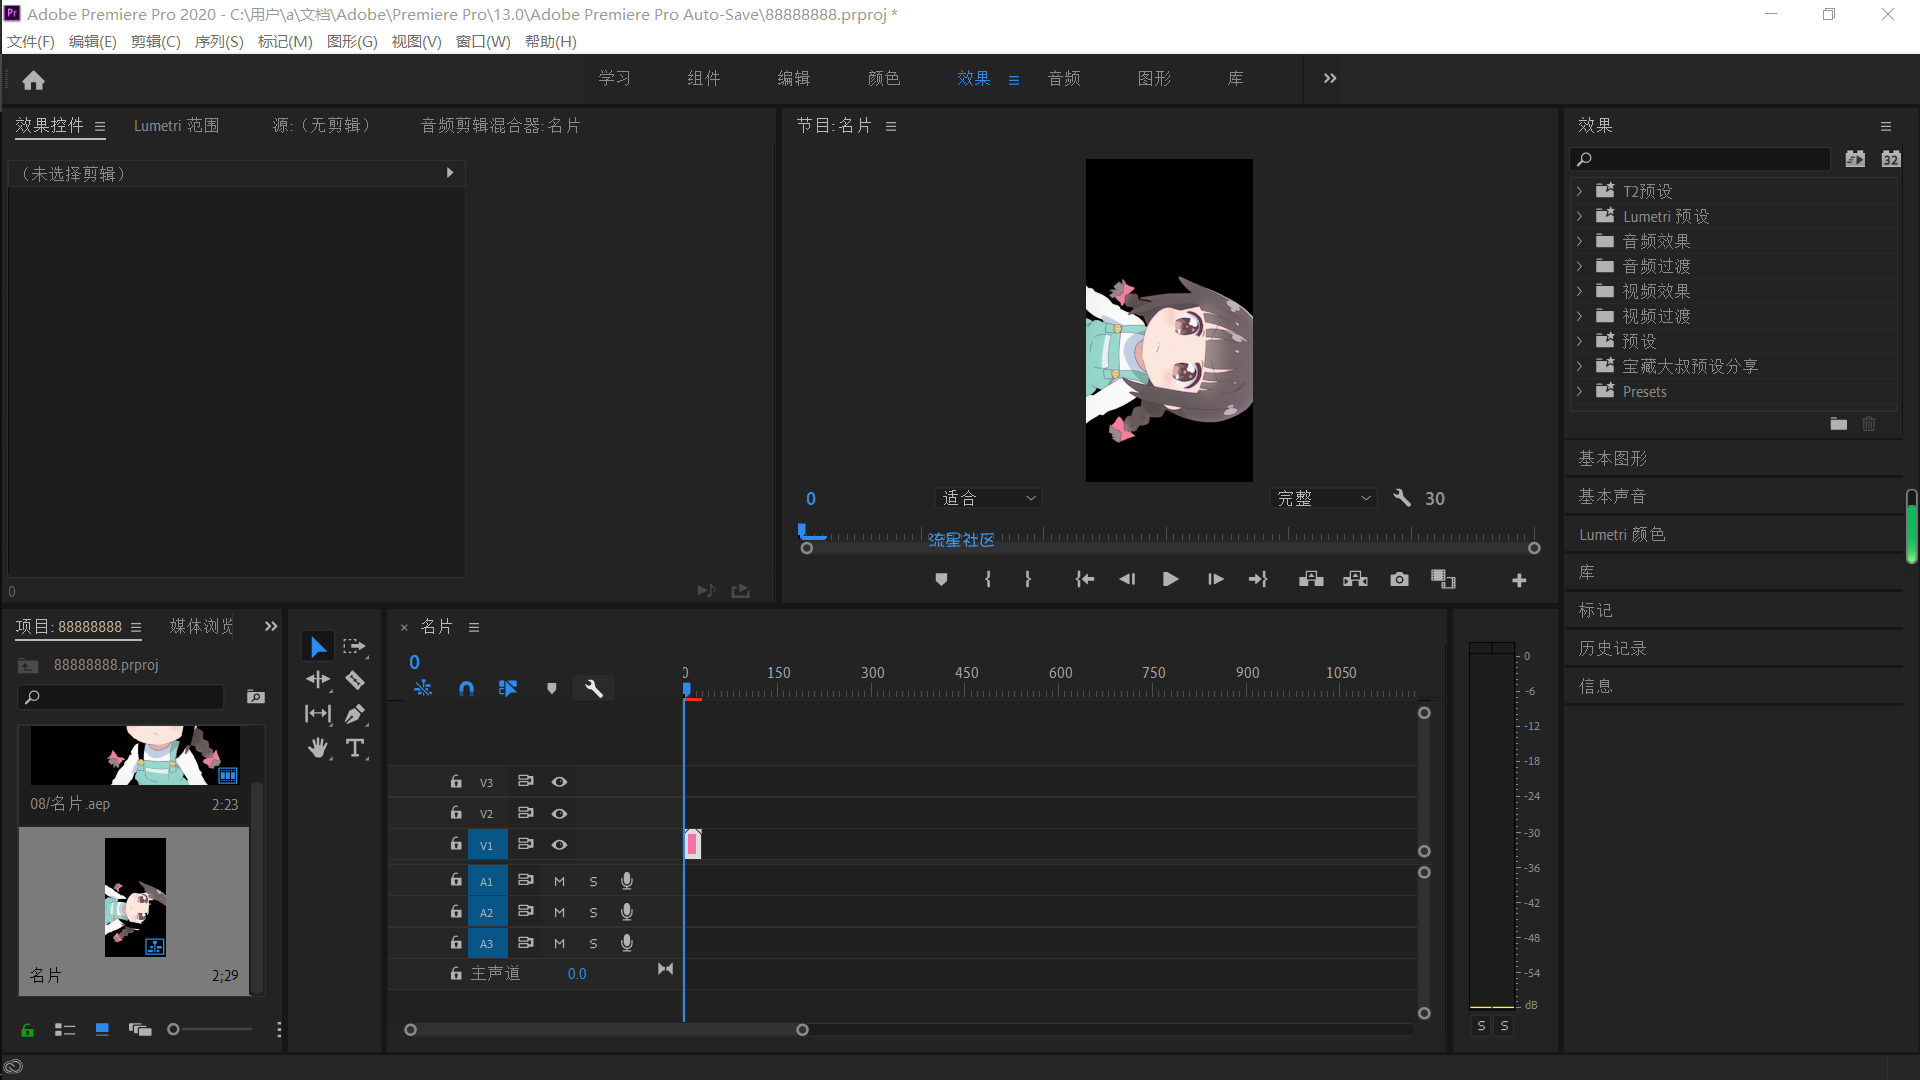Viewport: 1920px width, 1080px height.
Task: Open the 序列(S) menu
Action: (219, 41)
